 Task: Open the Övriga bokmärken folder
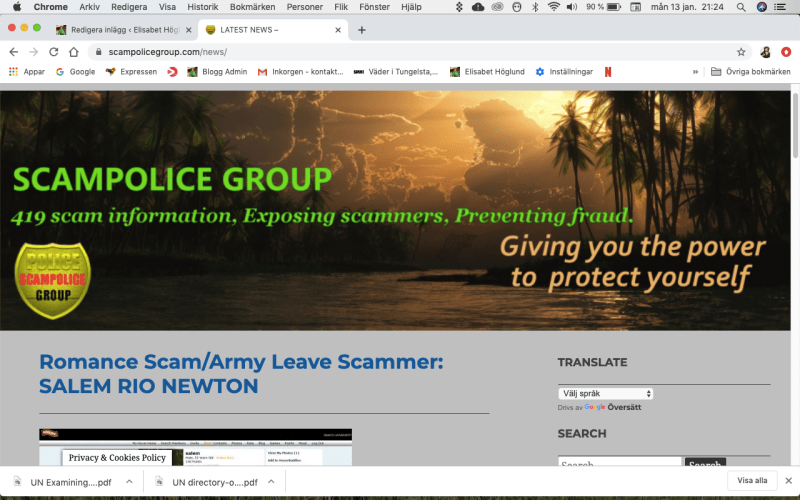751,72
